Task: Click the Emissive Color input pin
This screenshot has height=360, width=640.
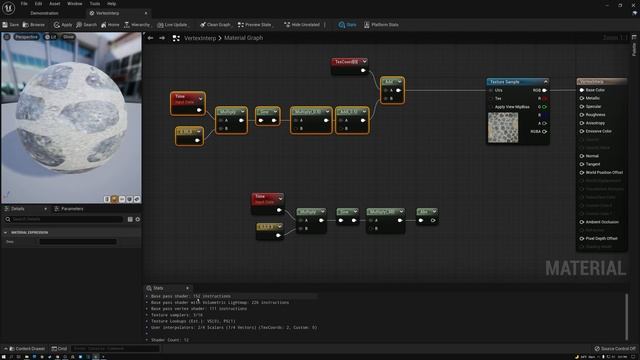Action: pos(582,131)
